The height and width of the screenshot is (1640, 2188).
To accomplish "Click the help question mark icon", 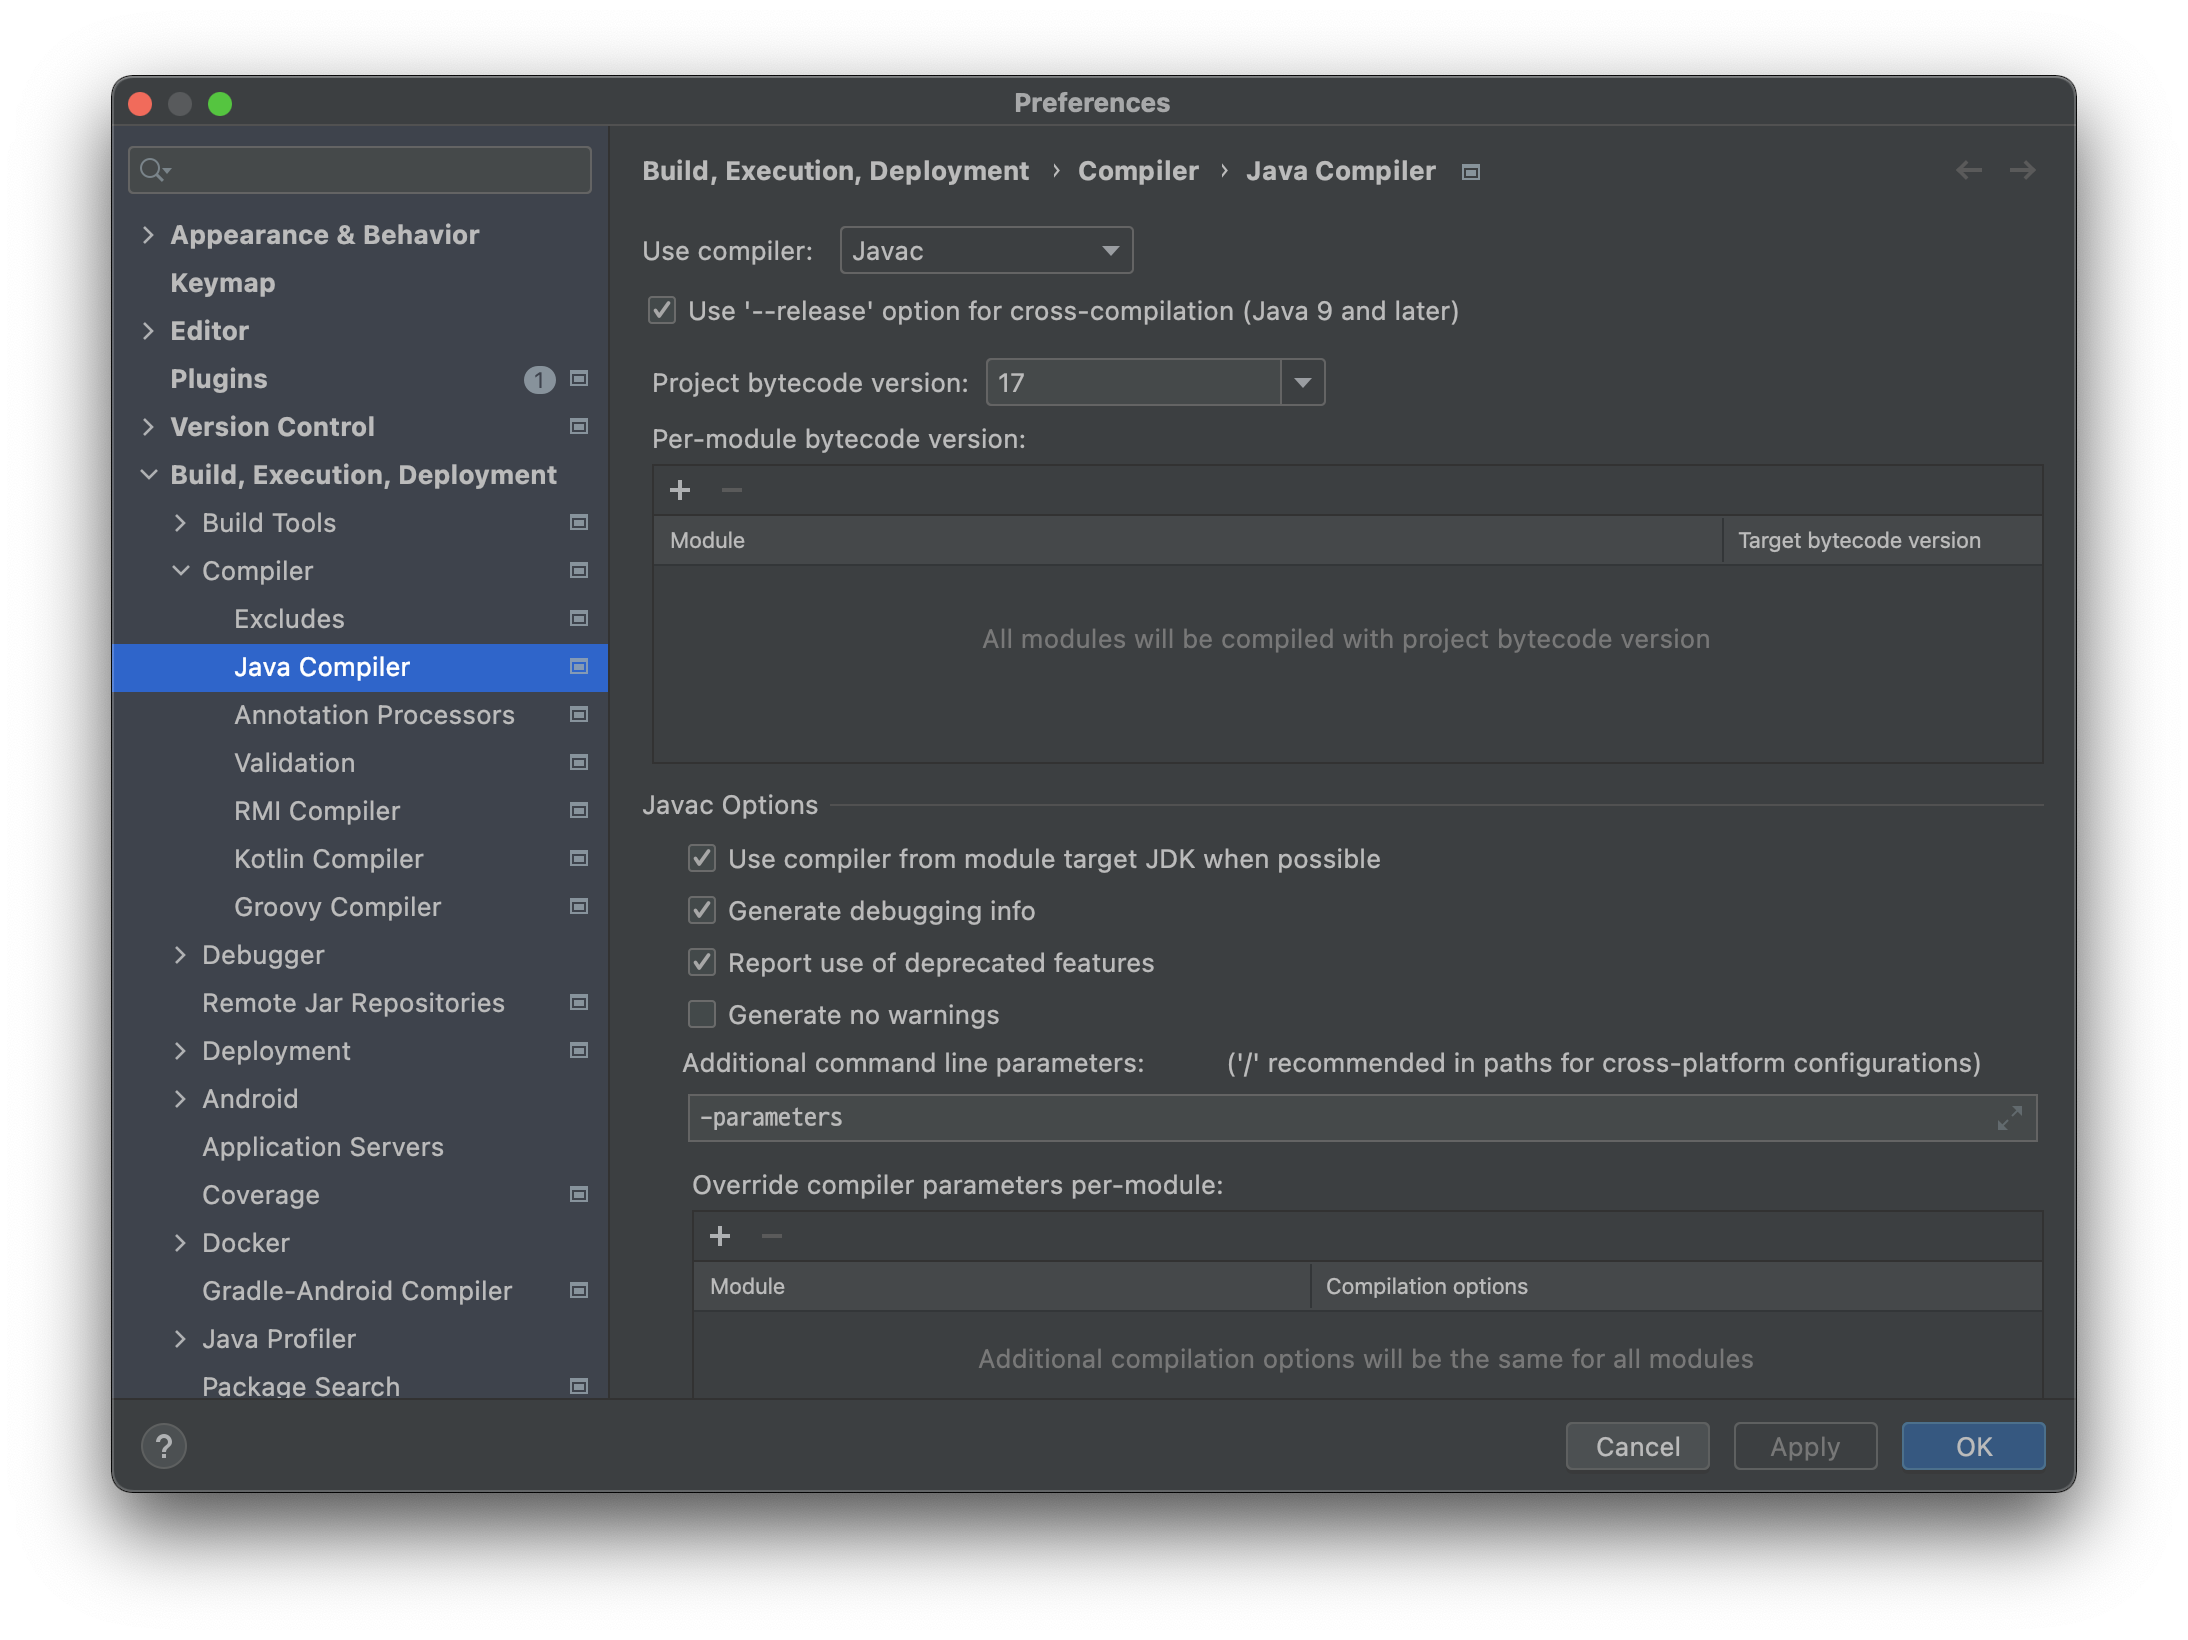I will [164, 1446].
